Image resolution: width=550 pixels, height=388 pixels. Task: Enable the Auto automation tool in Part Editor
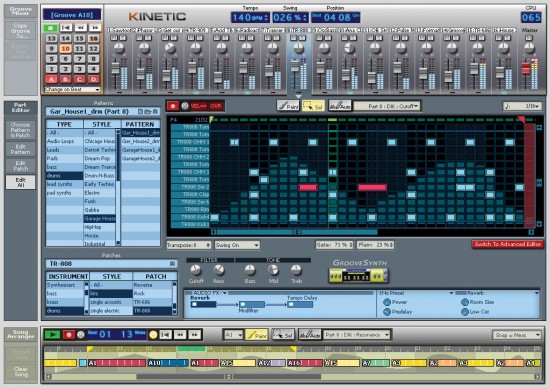tap(340, 106)
